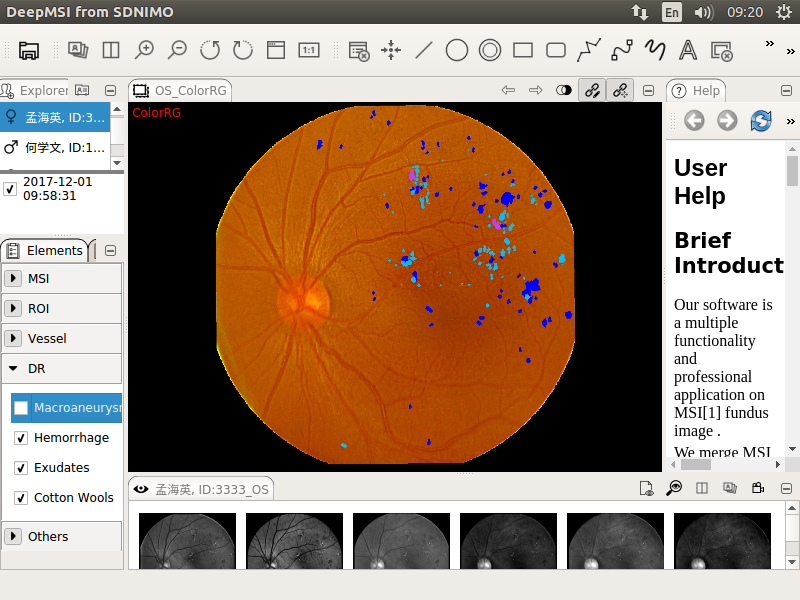Expand the MSI section
Viewport: 800px width, 600px height.
(13, 278)
